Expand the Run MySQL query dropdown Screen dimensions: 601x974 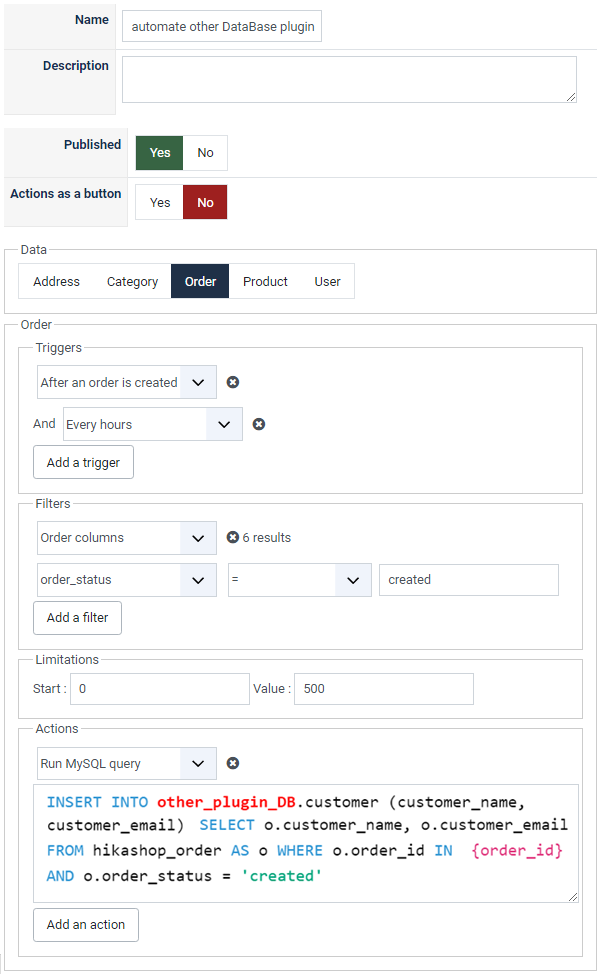pyautogui.click(x=127, y=763)
